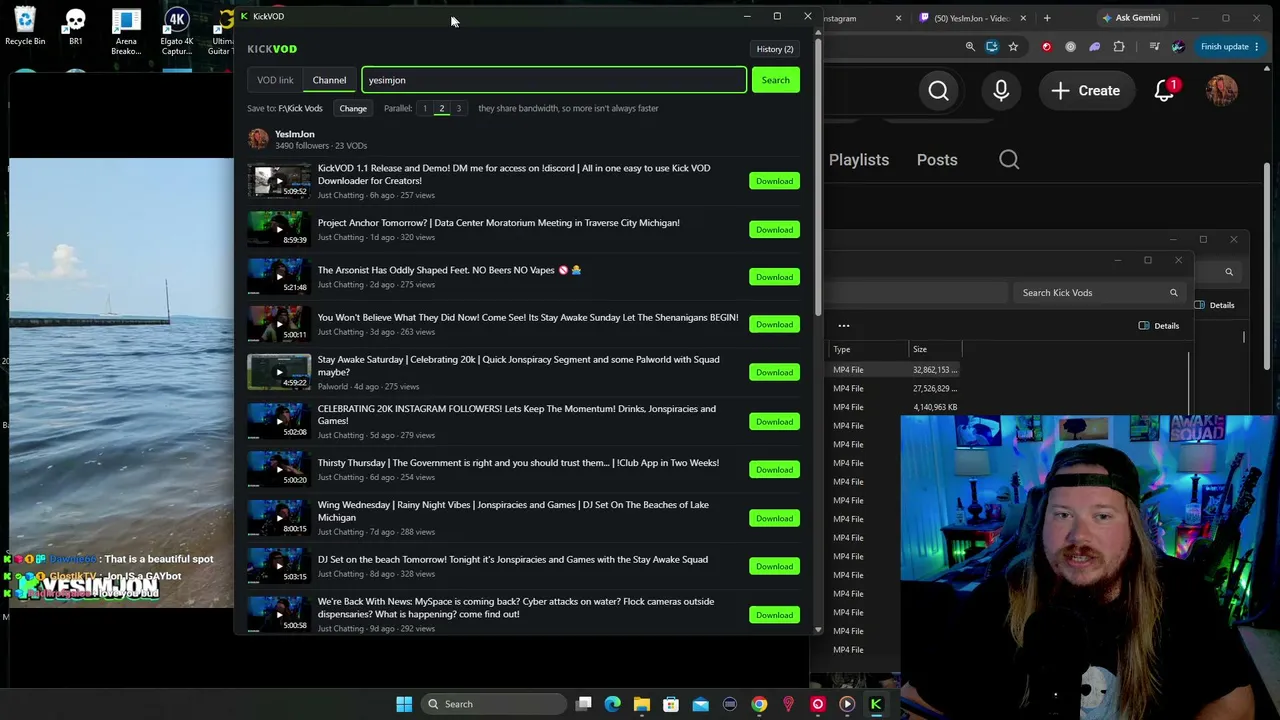Click Ask Gemini in Chrome
This screenshot has height=720, width=1280.
1131,18
